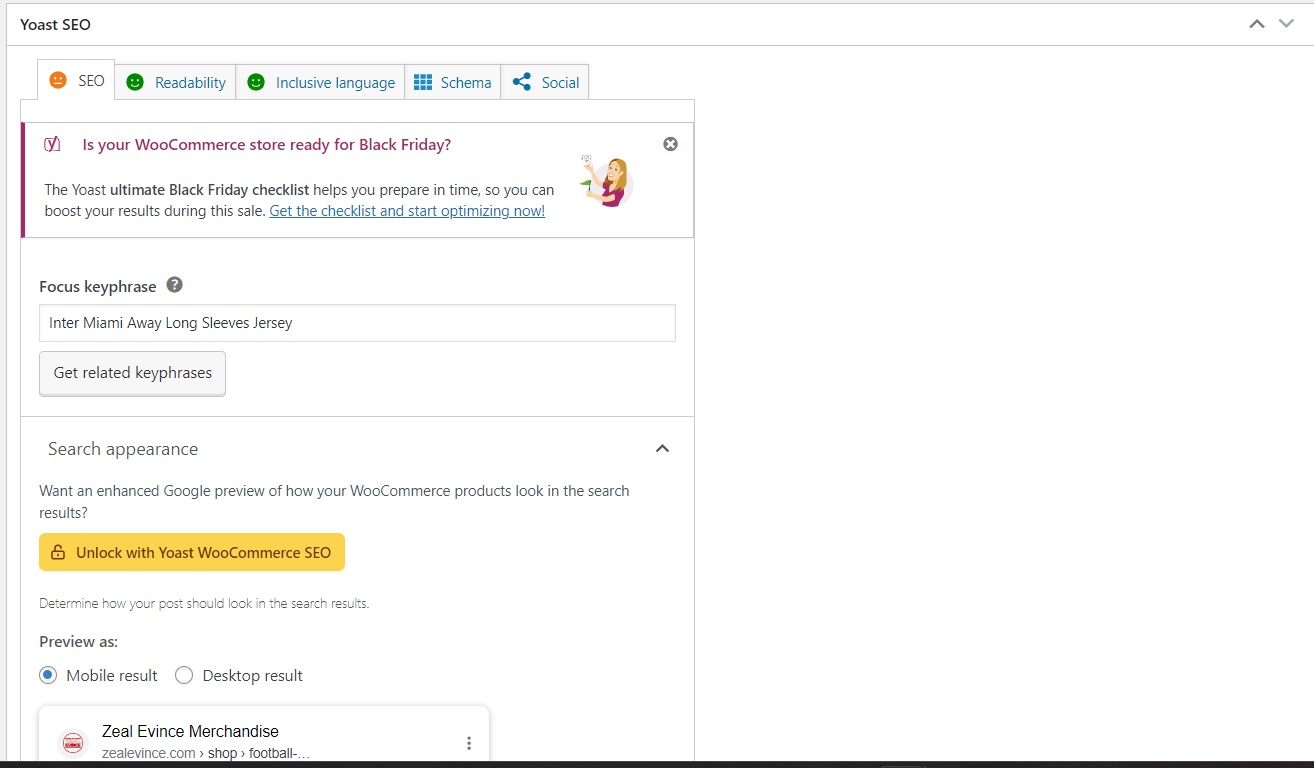Image resolution: width=1314 pixels, height=768 pixels.
Task: Open the Social tab
Action: pyautogui.click(x=545, y=82)
